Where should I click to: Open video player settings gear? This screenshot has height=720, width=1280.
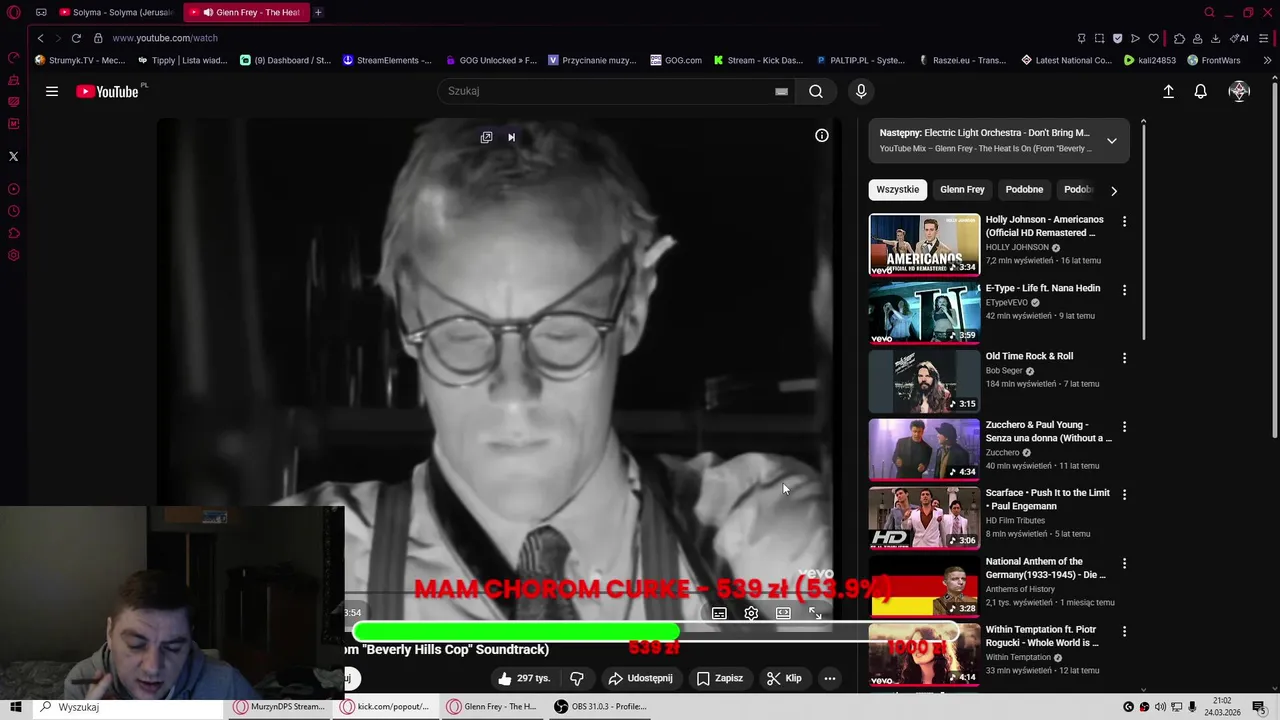point(751,613)
